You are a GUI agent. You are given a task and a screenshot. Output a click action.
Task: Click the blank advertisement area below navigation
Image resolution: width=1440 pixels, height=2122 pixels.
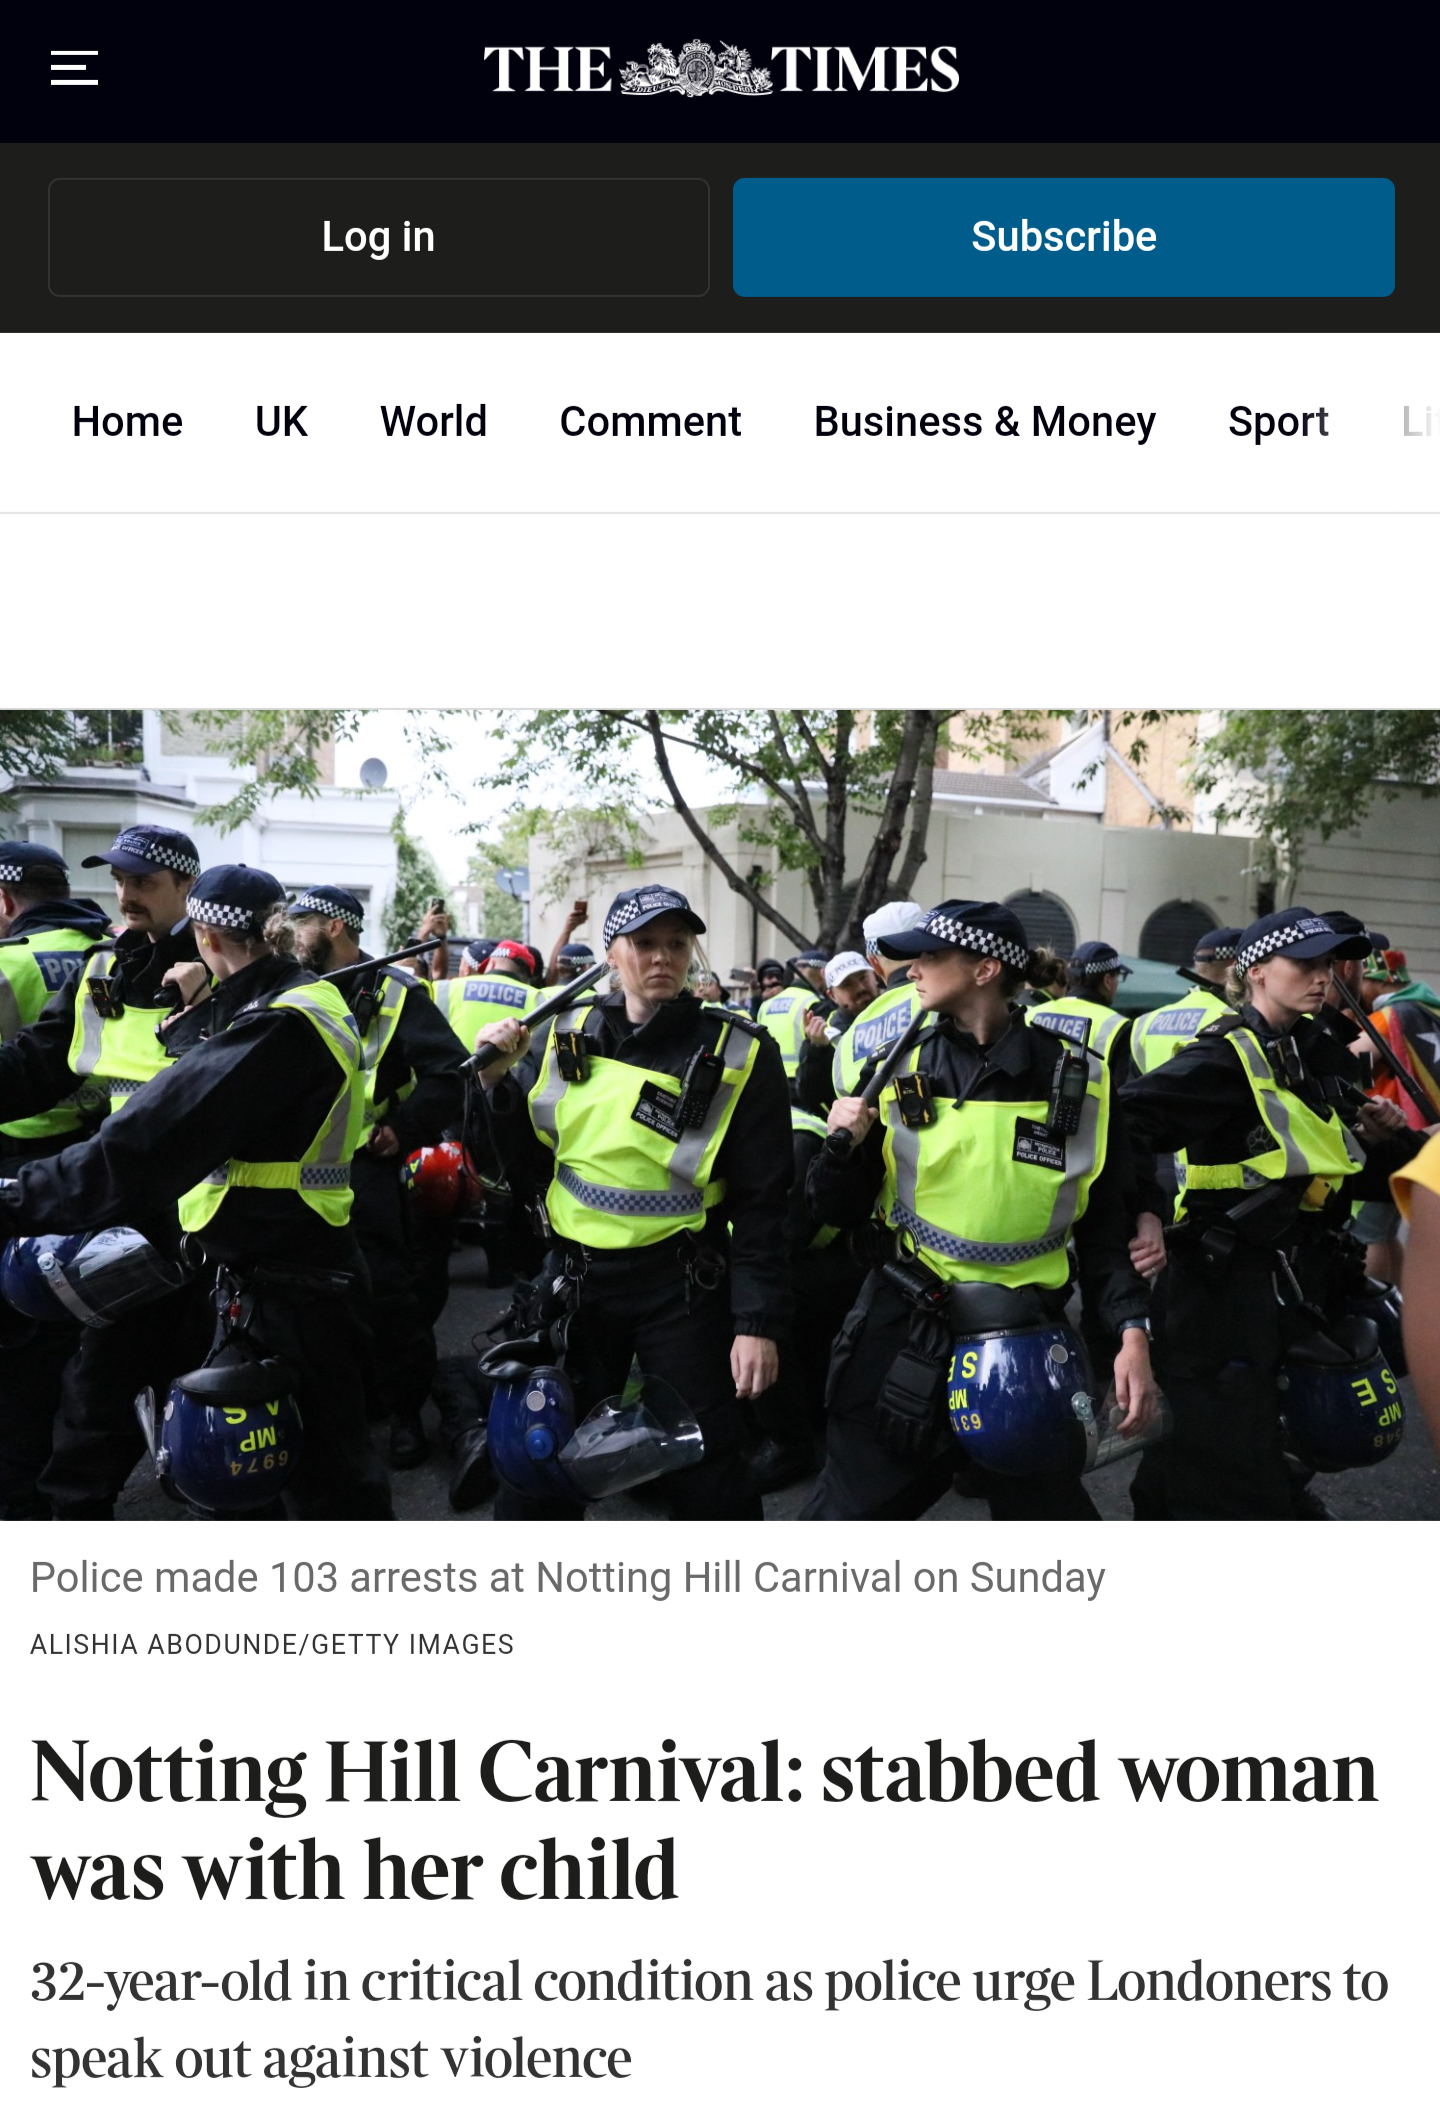720,611
